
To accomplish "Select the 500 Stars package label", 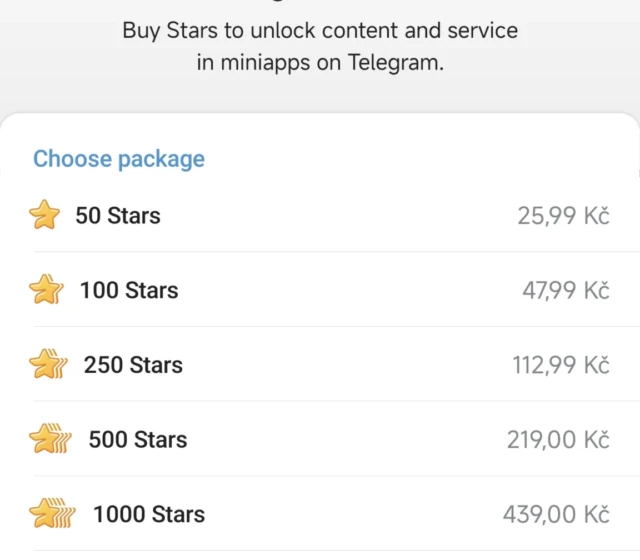I will click(138, 439).
